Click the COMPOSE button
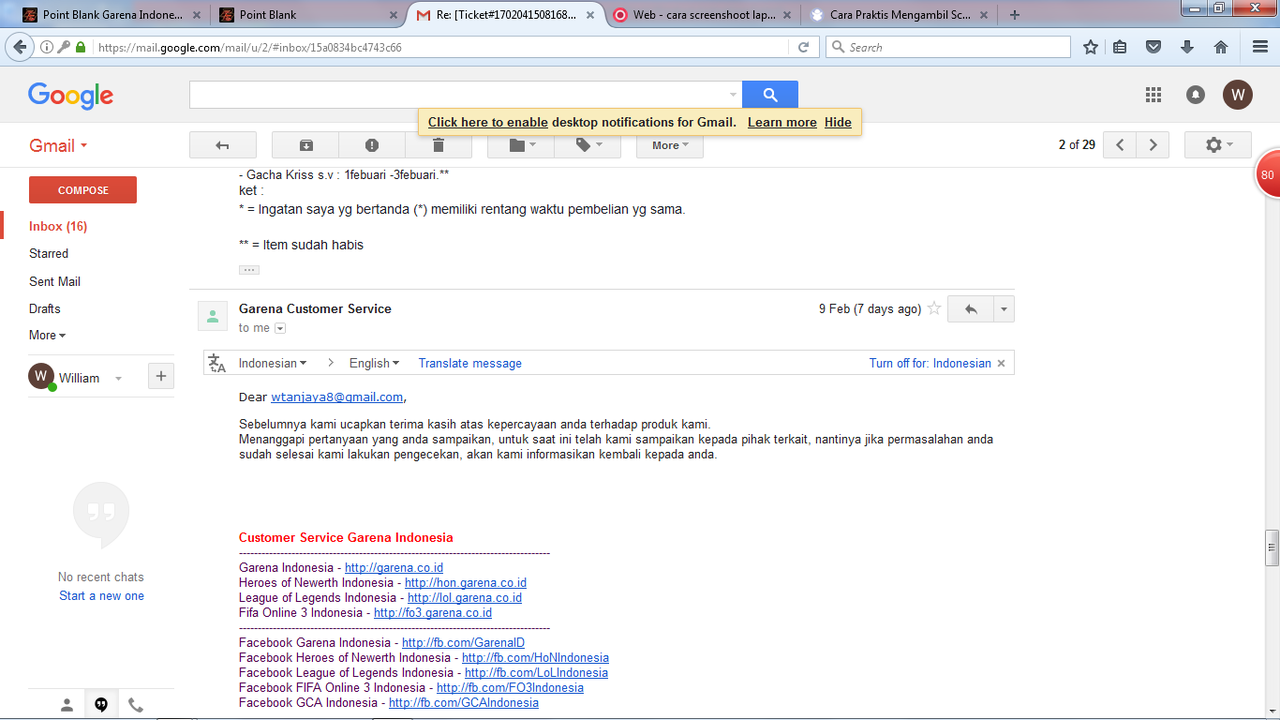This screenshot has width=1280, height=720. tap(83, 190)
